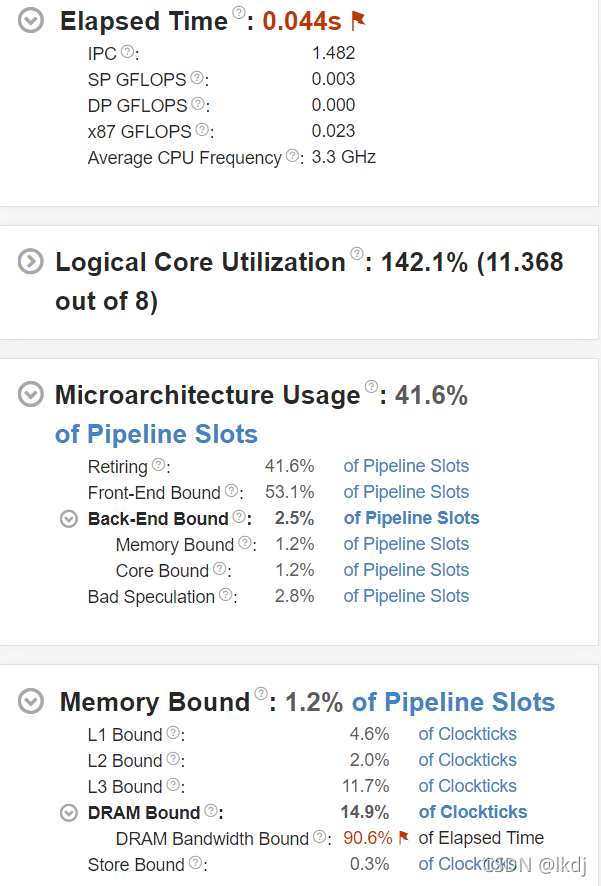Image resolution: width=601 pixels, height=886 pixels.
Task: Collapse the Microarchitecture Usage section
Action: [x=31, y=395]
